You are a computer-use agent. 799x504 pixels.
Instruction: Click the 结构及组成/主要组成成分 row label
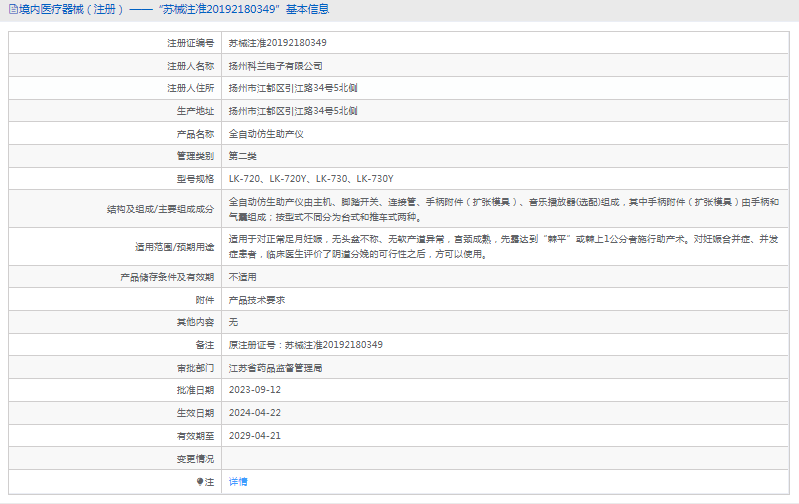[160, 209]
